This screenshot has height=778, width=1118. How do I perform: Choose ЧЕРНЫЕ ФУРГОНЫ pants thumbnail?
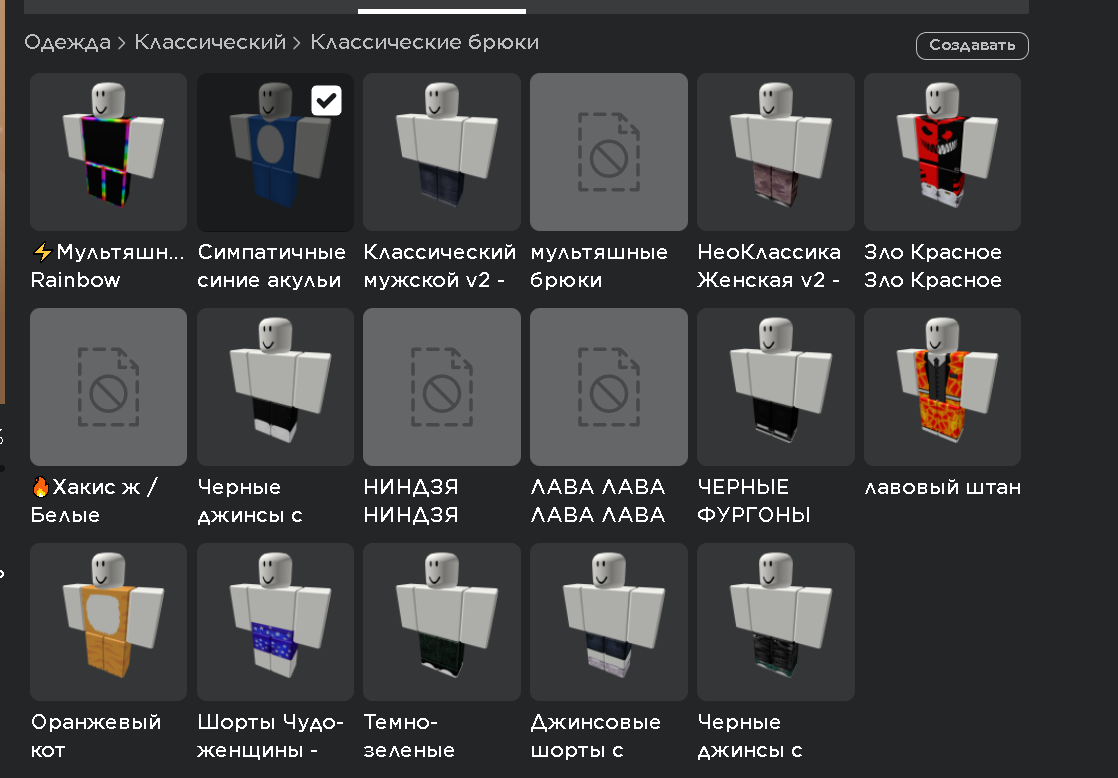tap(776, 387)
